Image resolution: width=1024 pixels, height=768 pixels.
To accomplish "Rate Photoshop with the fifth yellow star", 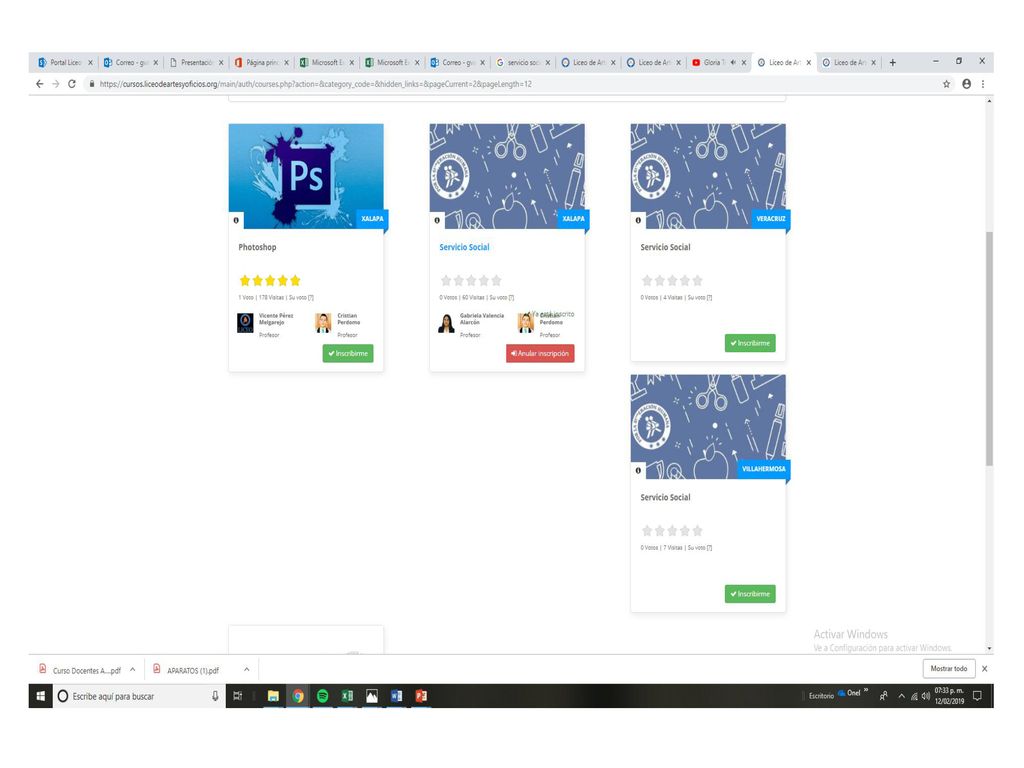I will pyautogui.click(x=295, y=281).
